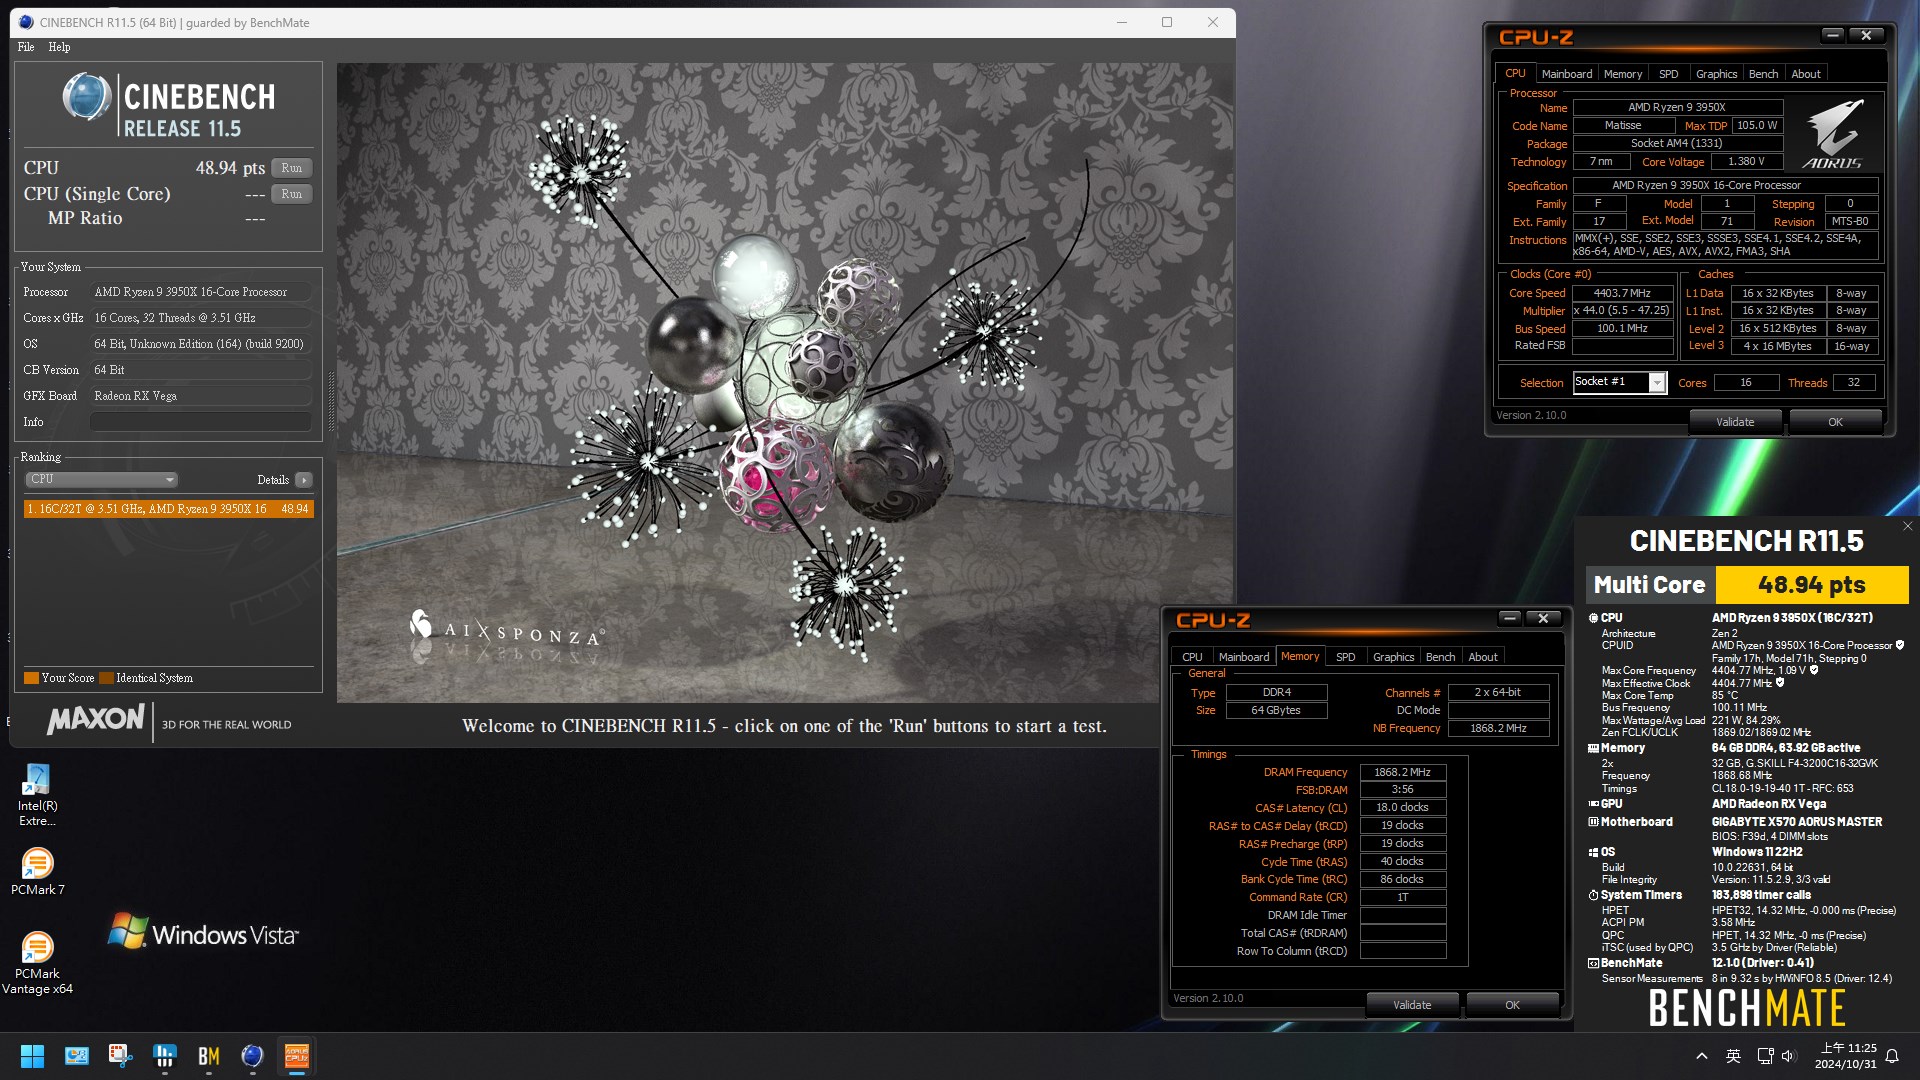
Task: Click the BenchMate section icon in panel
Action: pyautogui.click(x=1594, y=963)
